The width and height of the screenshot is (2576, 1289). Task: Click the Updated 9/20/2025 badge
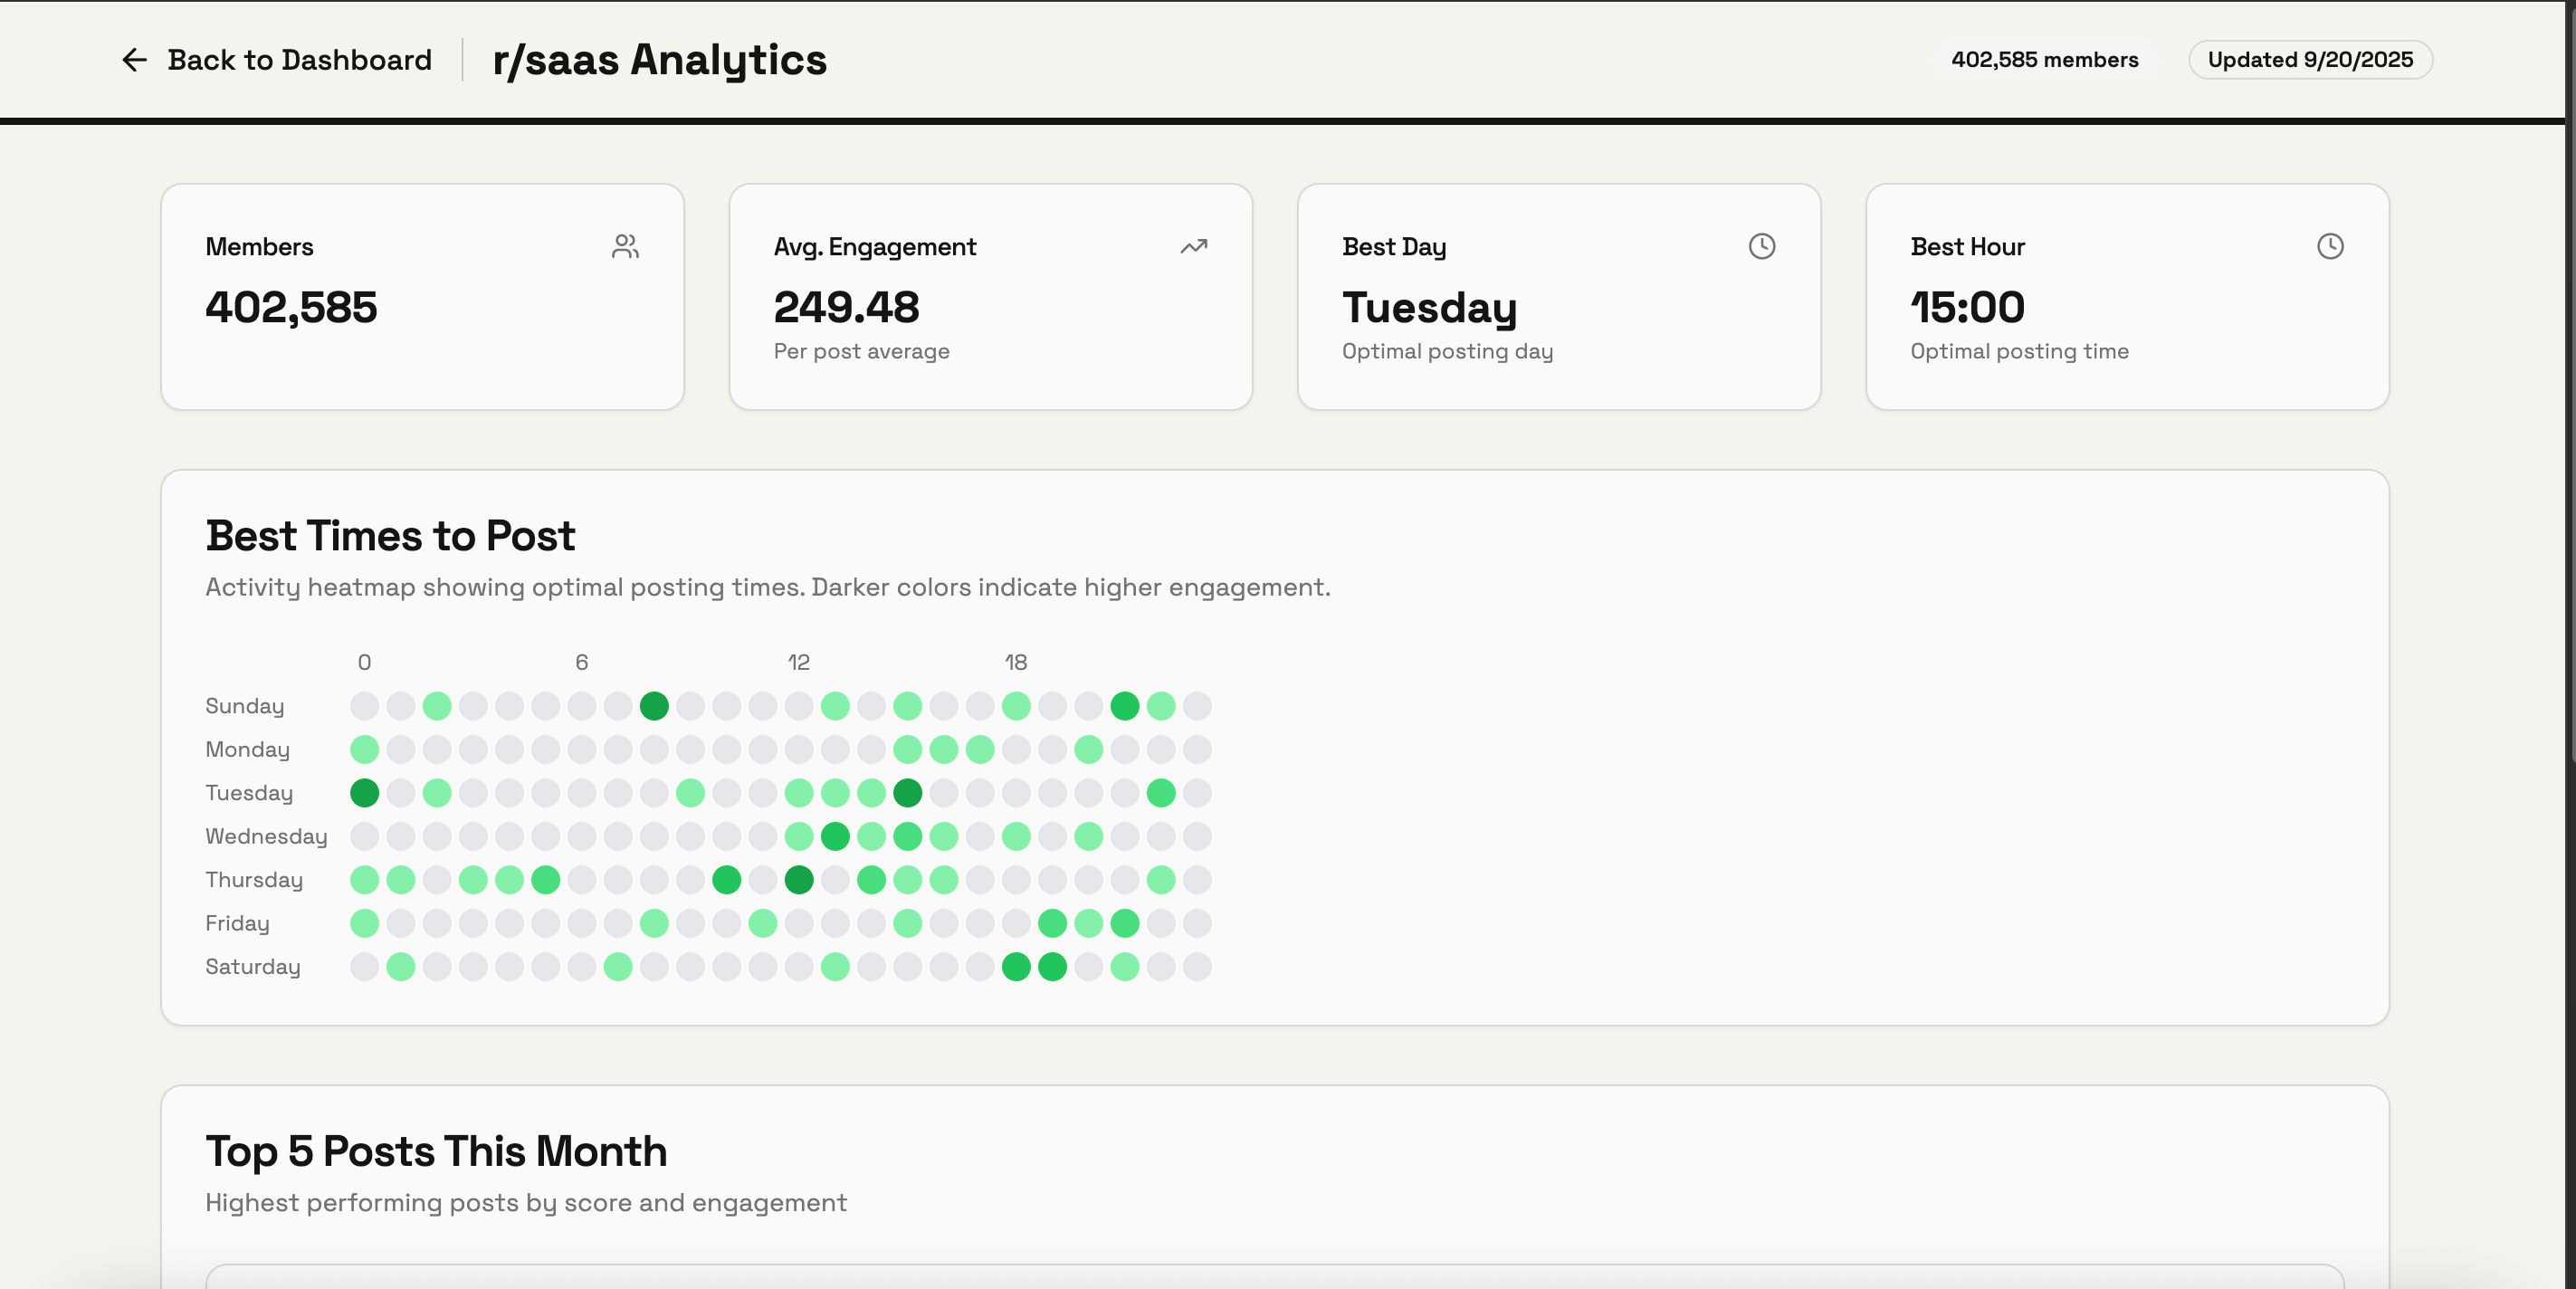[x=2309, y=60]
